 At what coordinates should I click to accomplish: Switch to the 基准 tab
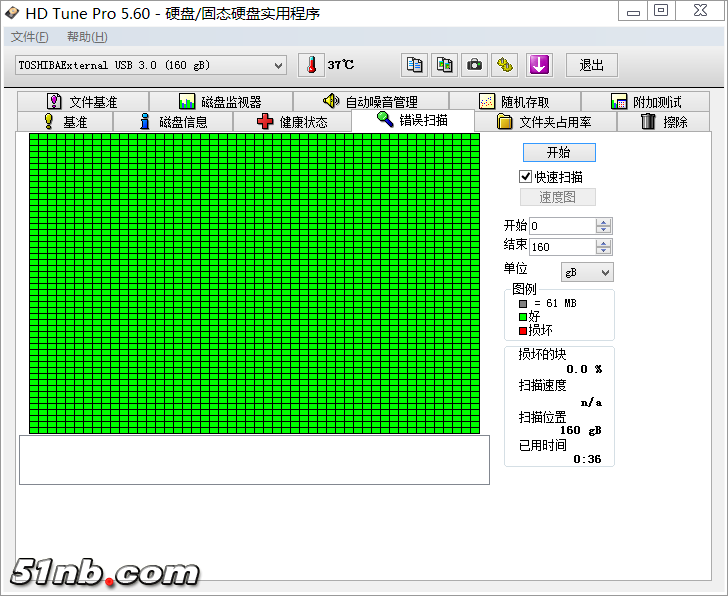(x=65, y=122)
